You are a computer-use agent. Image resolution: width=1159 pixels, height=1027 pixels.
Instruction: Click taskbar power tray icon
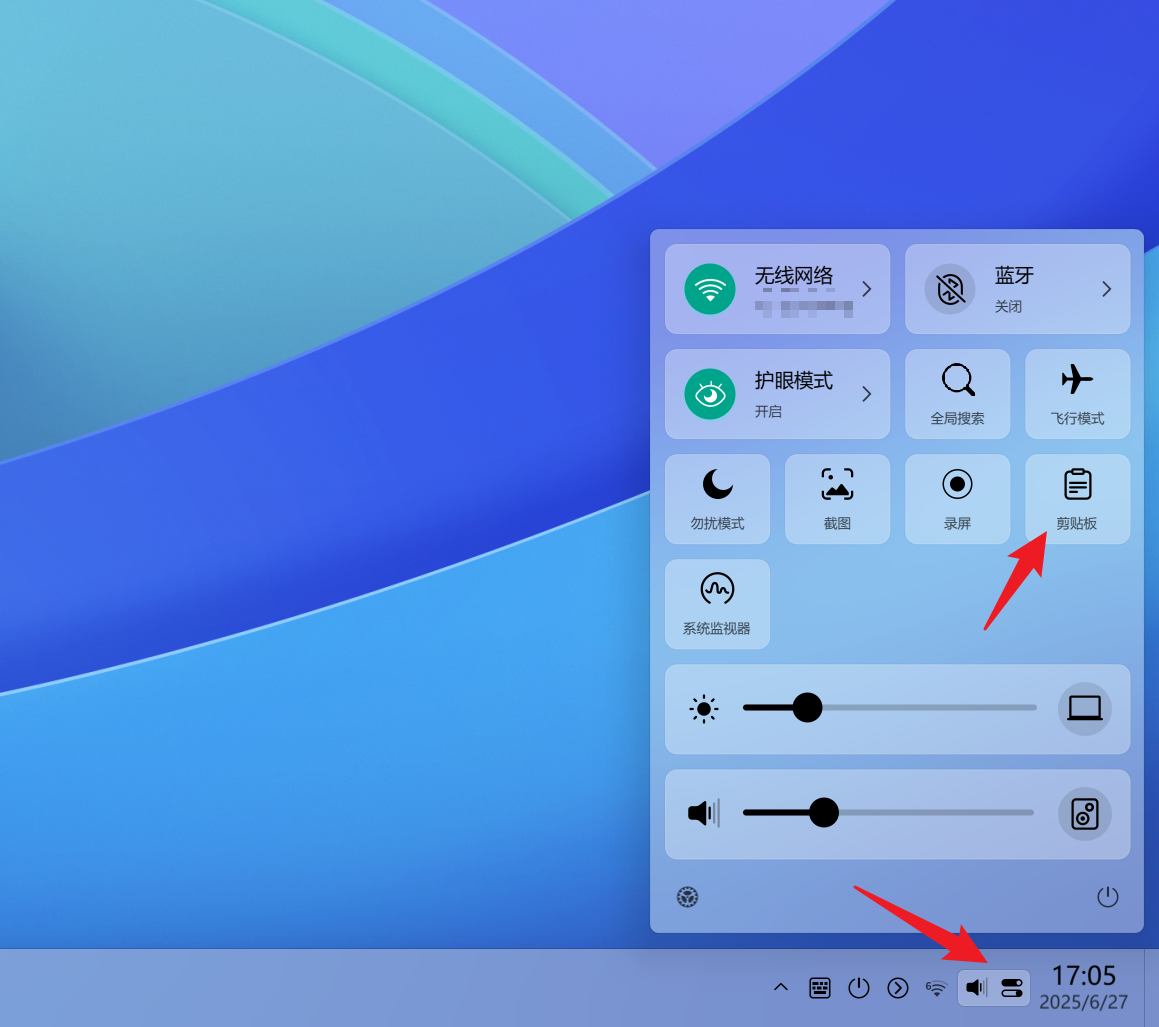point(858,988)
